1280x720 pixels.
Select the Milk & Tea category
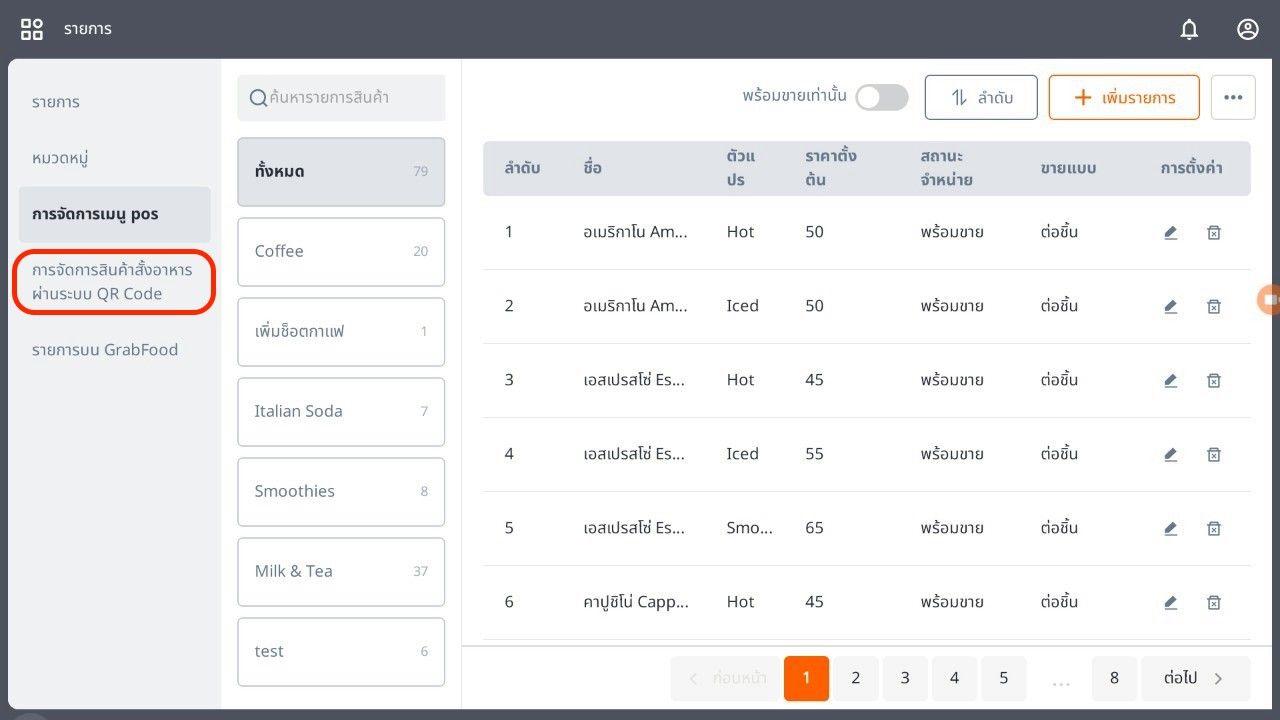340,571
